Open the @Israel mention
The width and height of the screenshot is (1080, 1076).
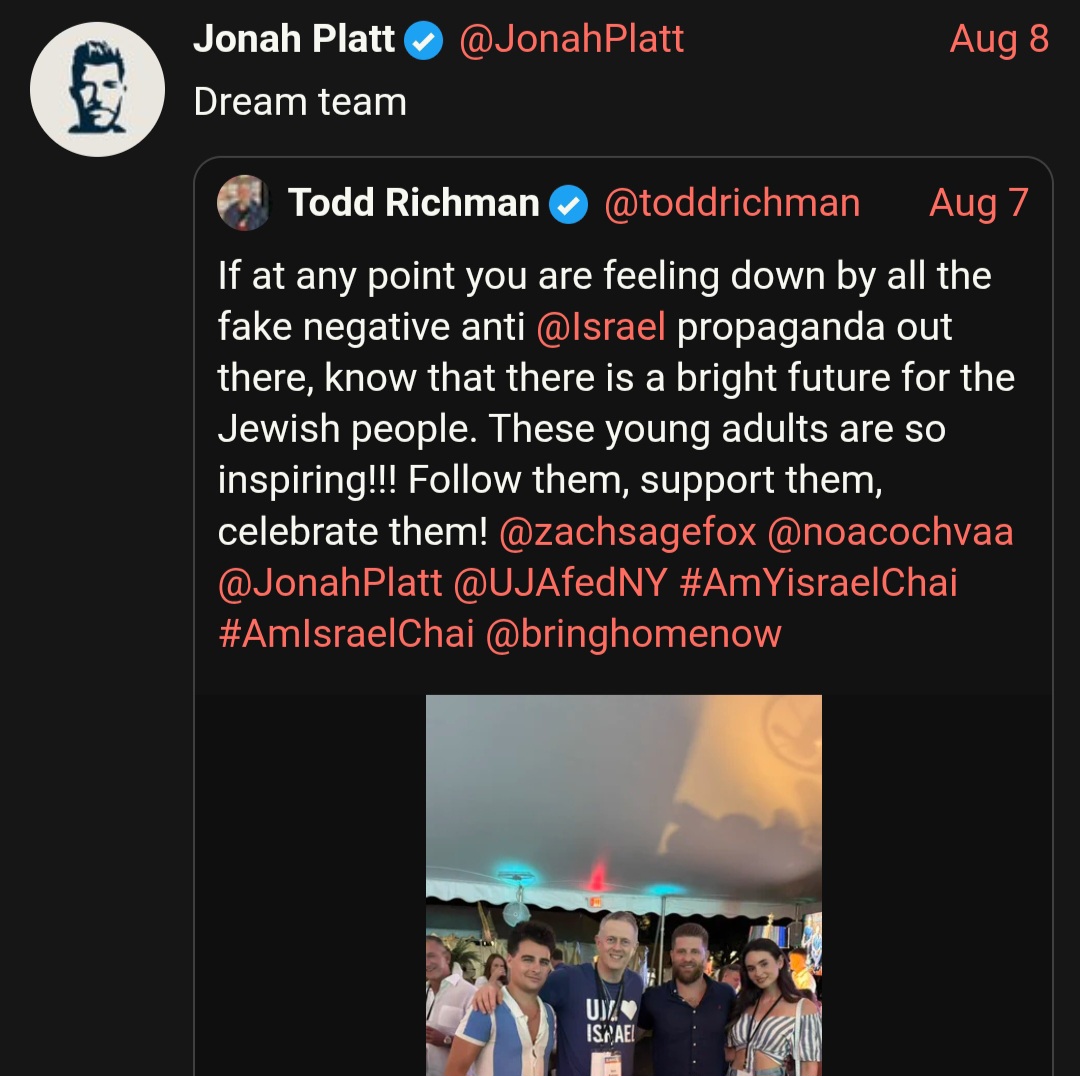(601, 327)
